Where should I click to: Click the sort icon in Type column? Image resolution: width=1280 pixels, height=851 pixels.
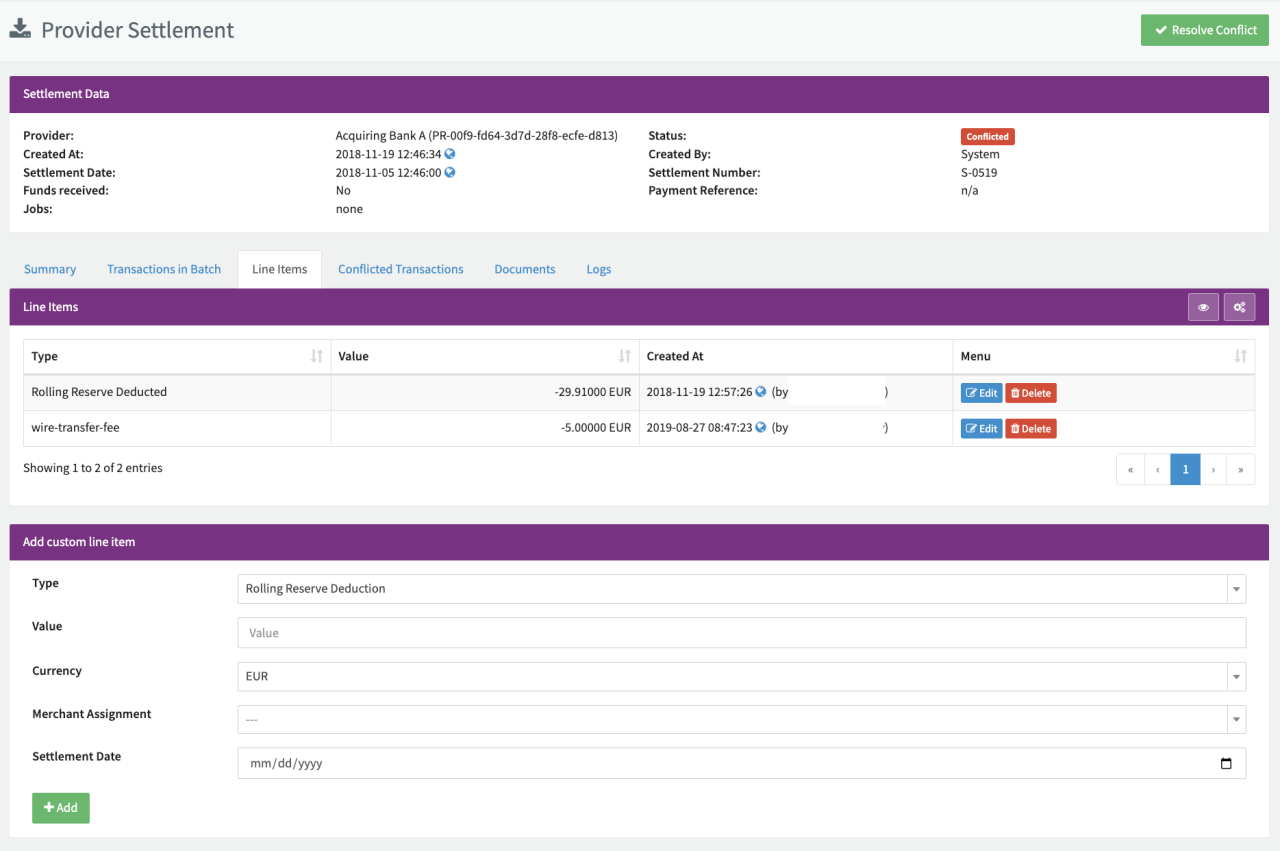coord(317,356)
